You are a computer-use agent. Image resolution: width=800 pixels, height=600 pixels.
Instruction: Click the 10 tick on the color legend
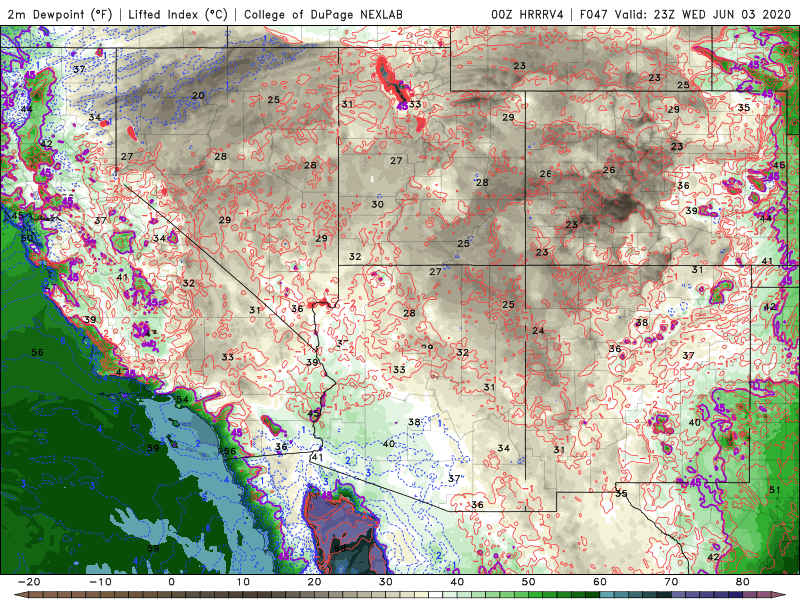click(x=243, y=582)
